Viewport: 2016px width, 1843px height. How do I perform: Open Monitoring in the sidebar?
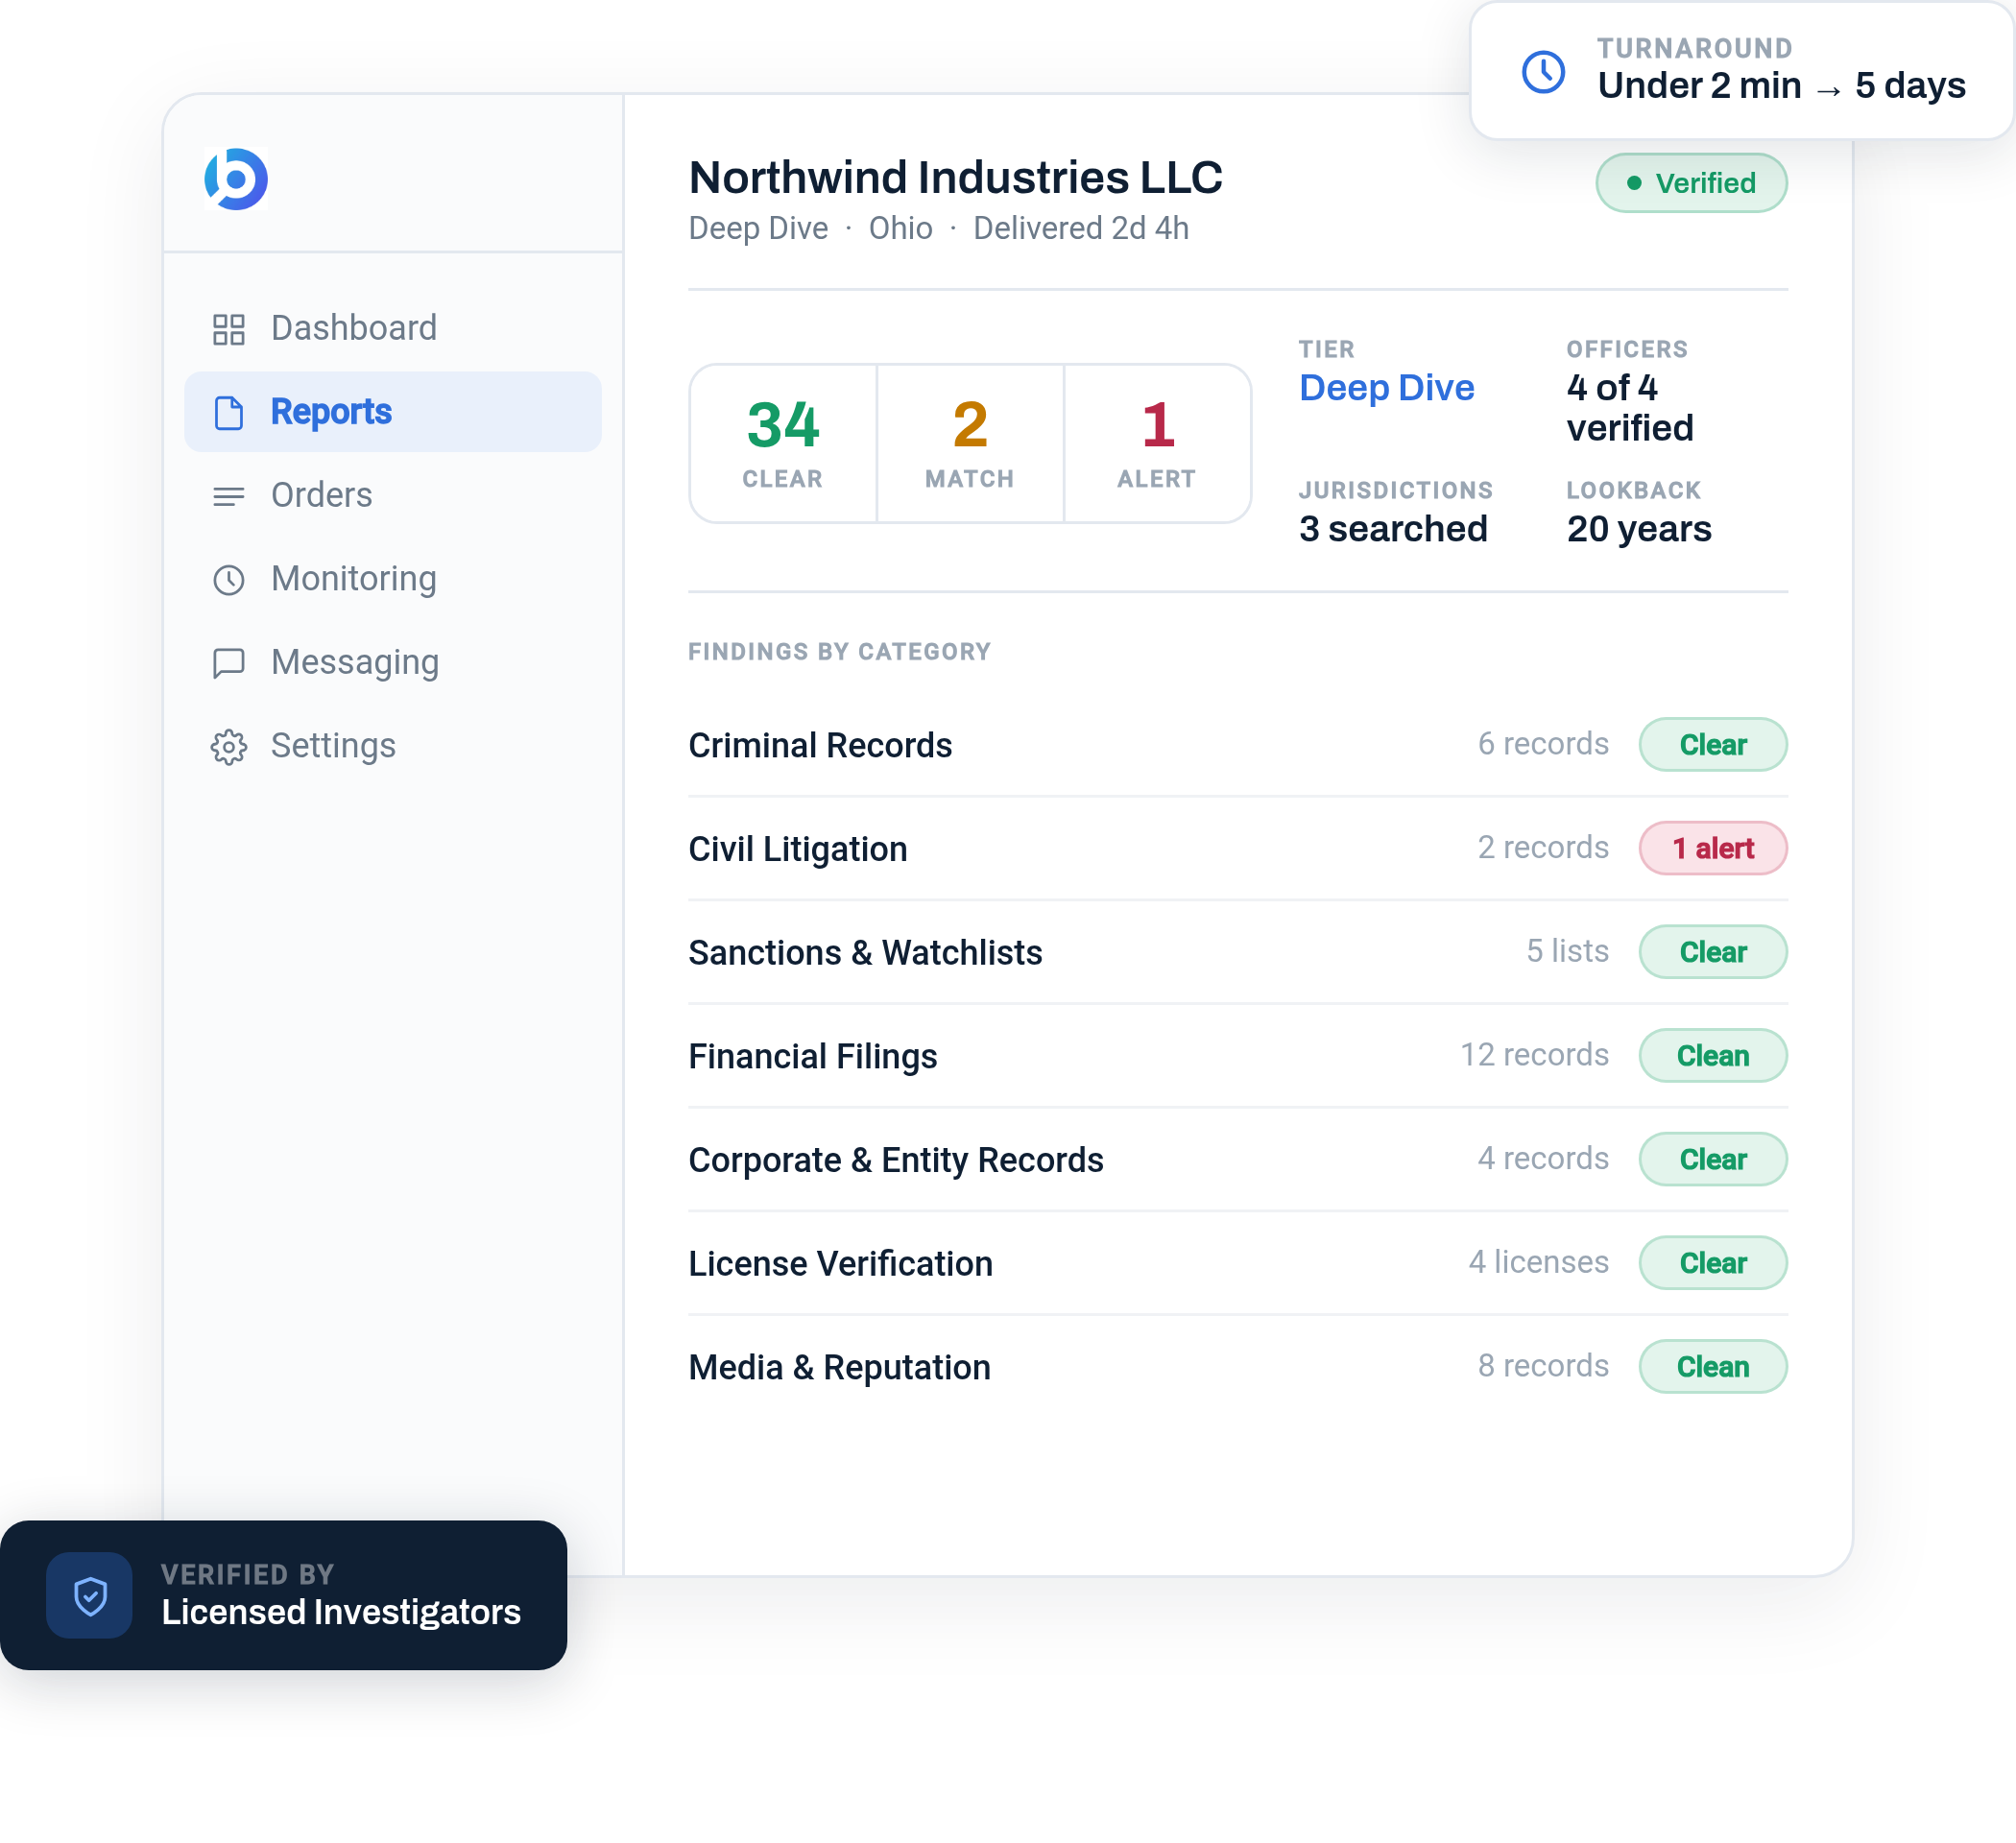pos(393,579)
